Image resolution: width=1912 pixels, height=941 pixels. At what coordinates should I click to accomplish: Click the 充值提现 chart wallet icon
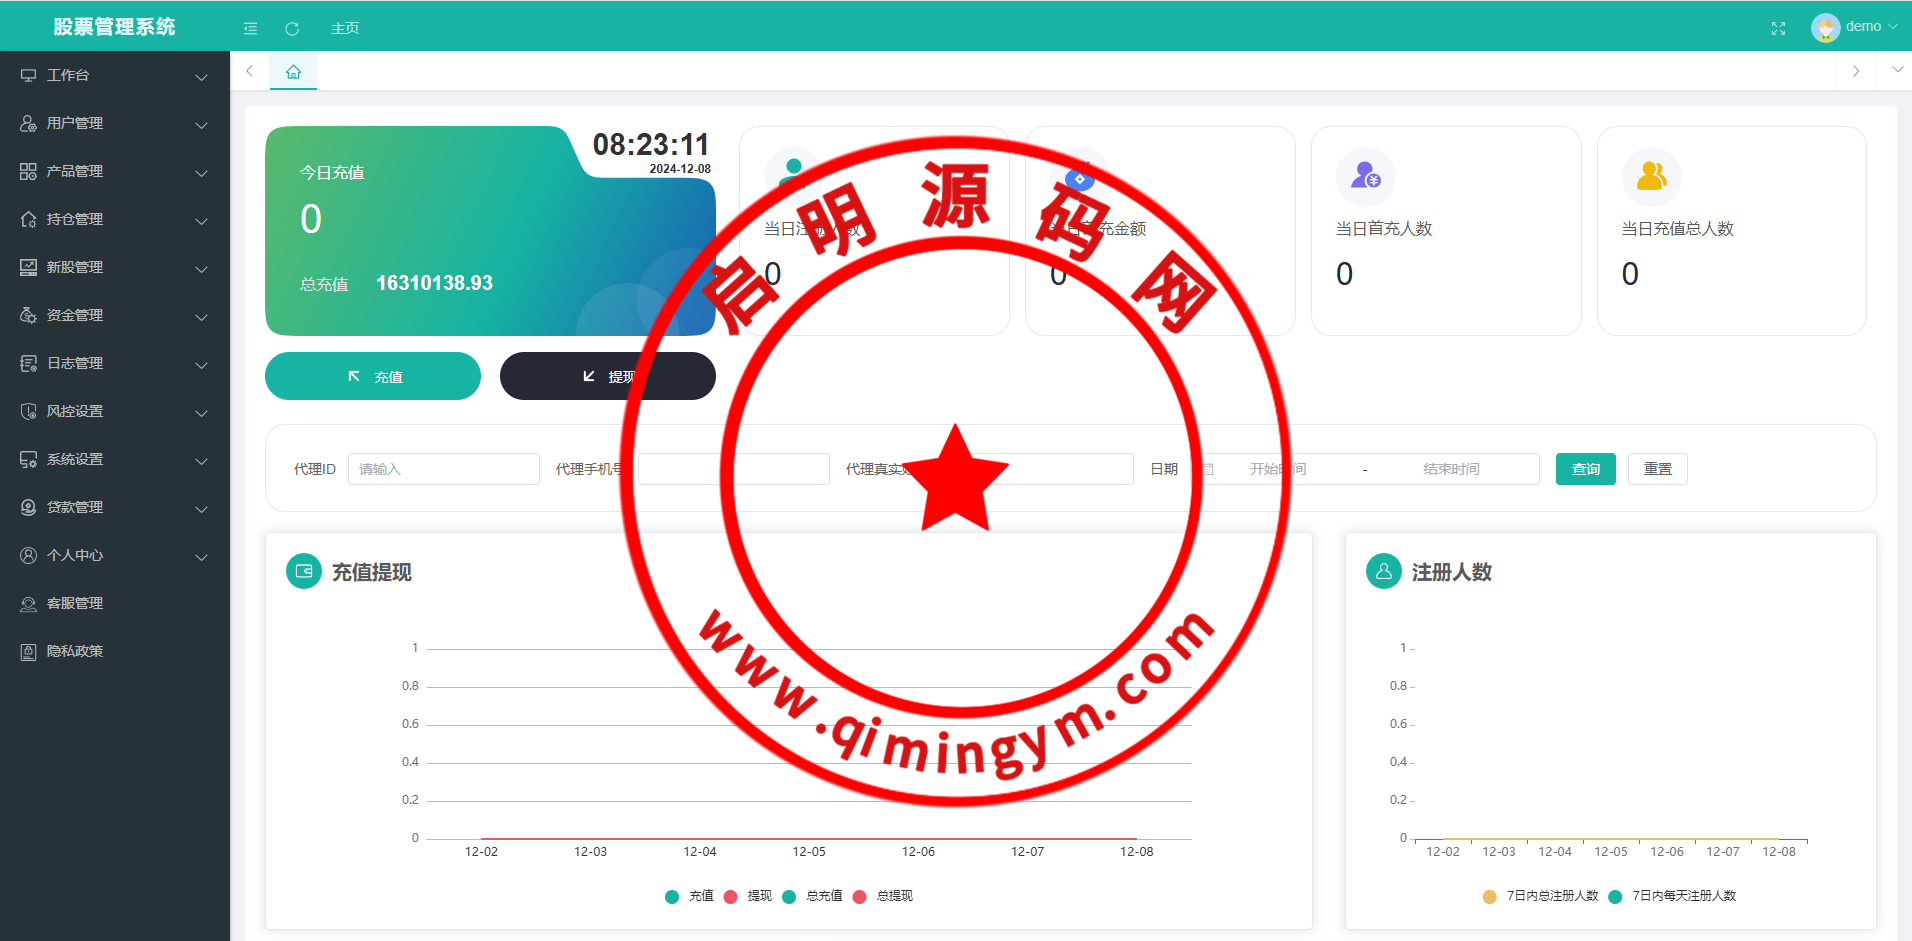tap(304, 571)
